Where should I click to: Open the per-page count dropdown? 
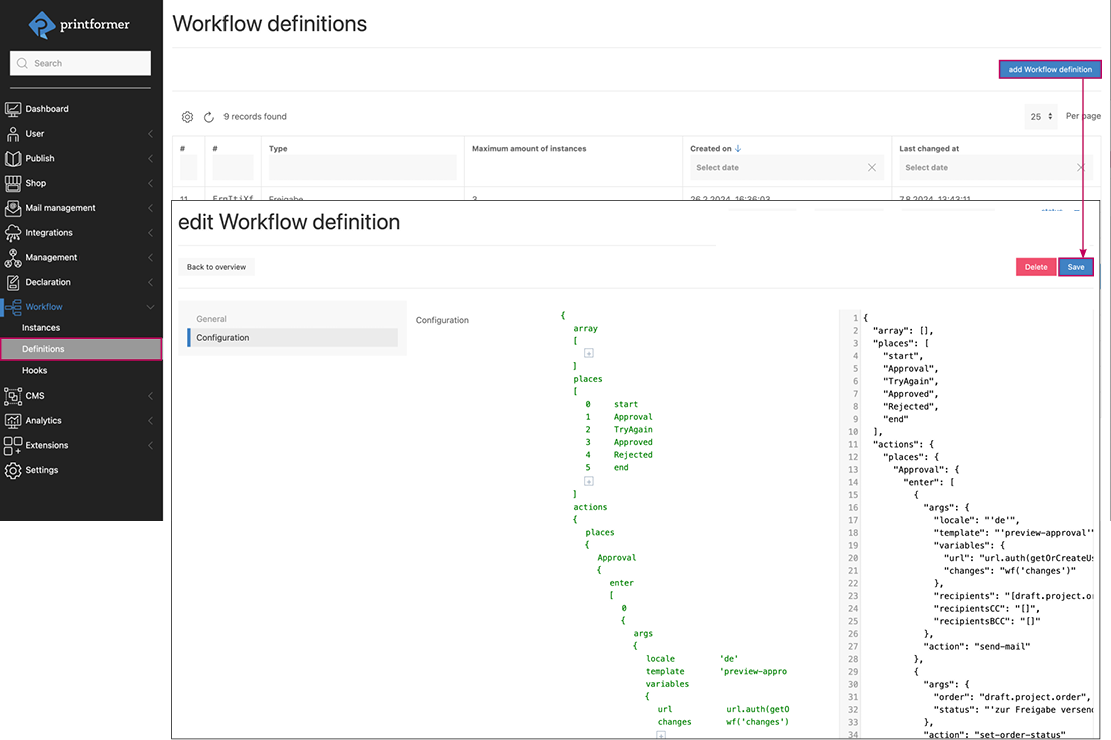1040,116
